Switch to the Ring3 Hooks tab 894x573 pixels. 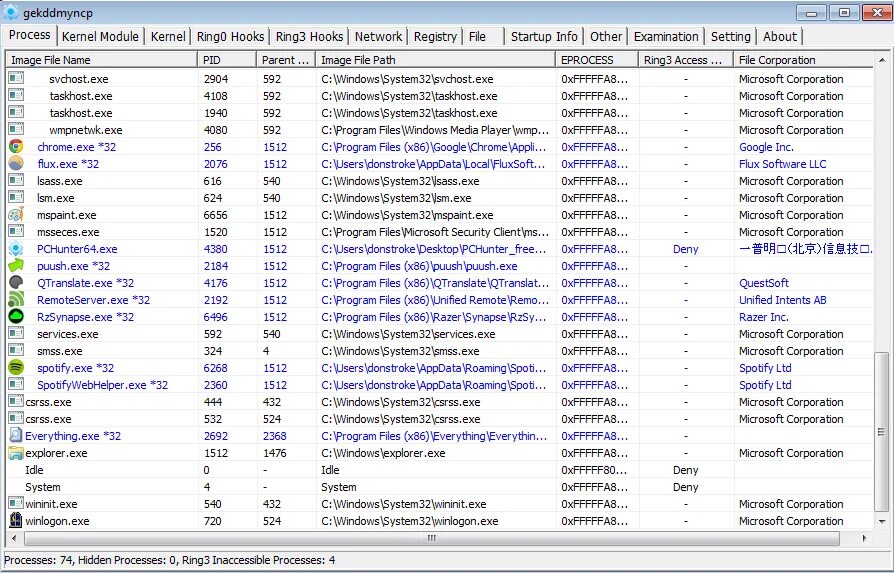310,36
